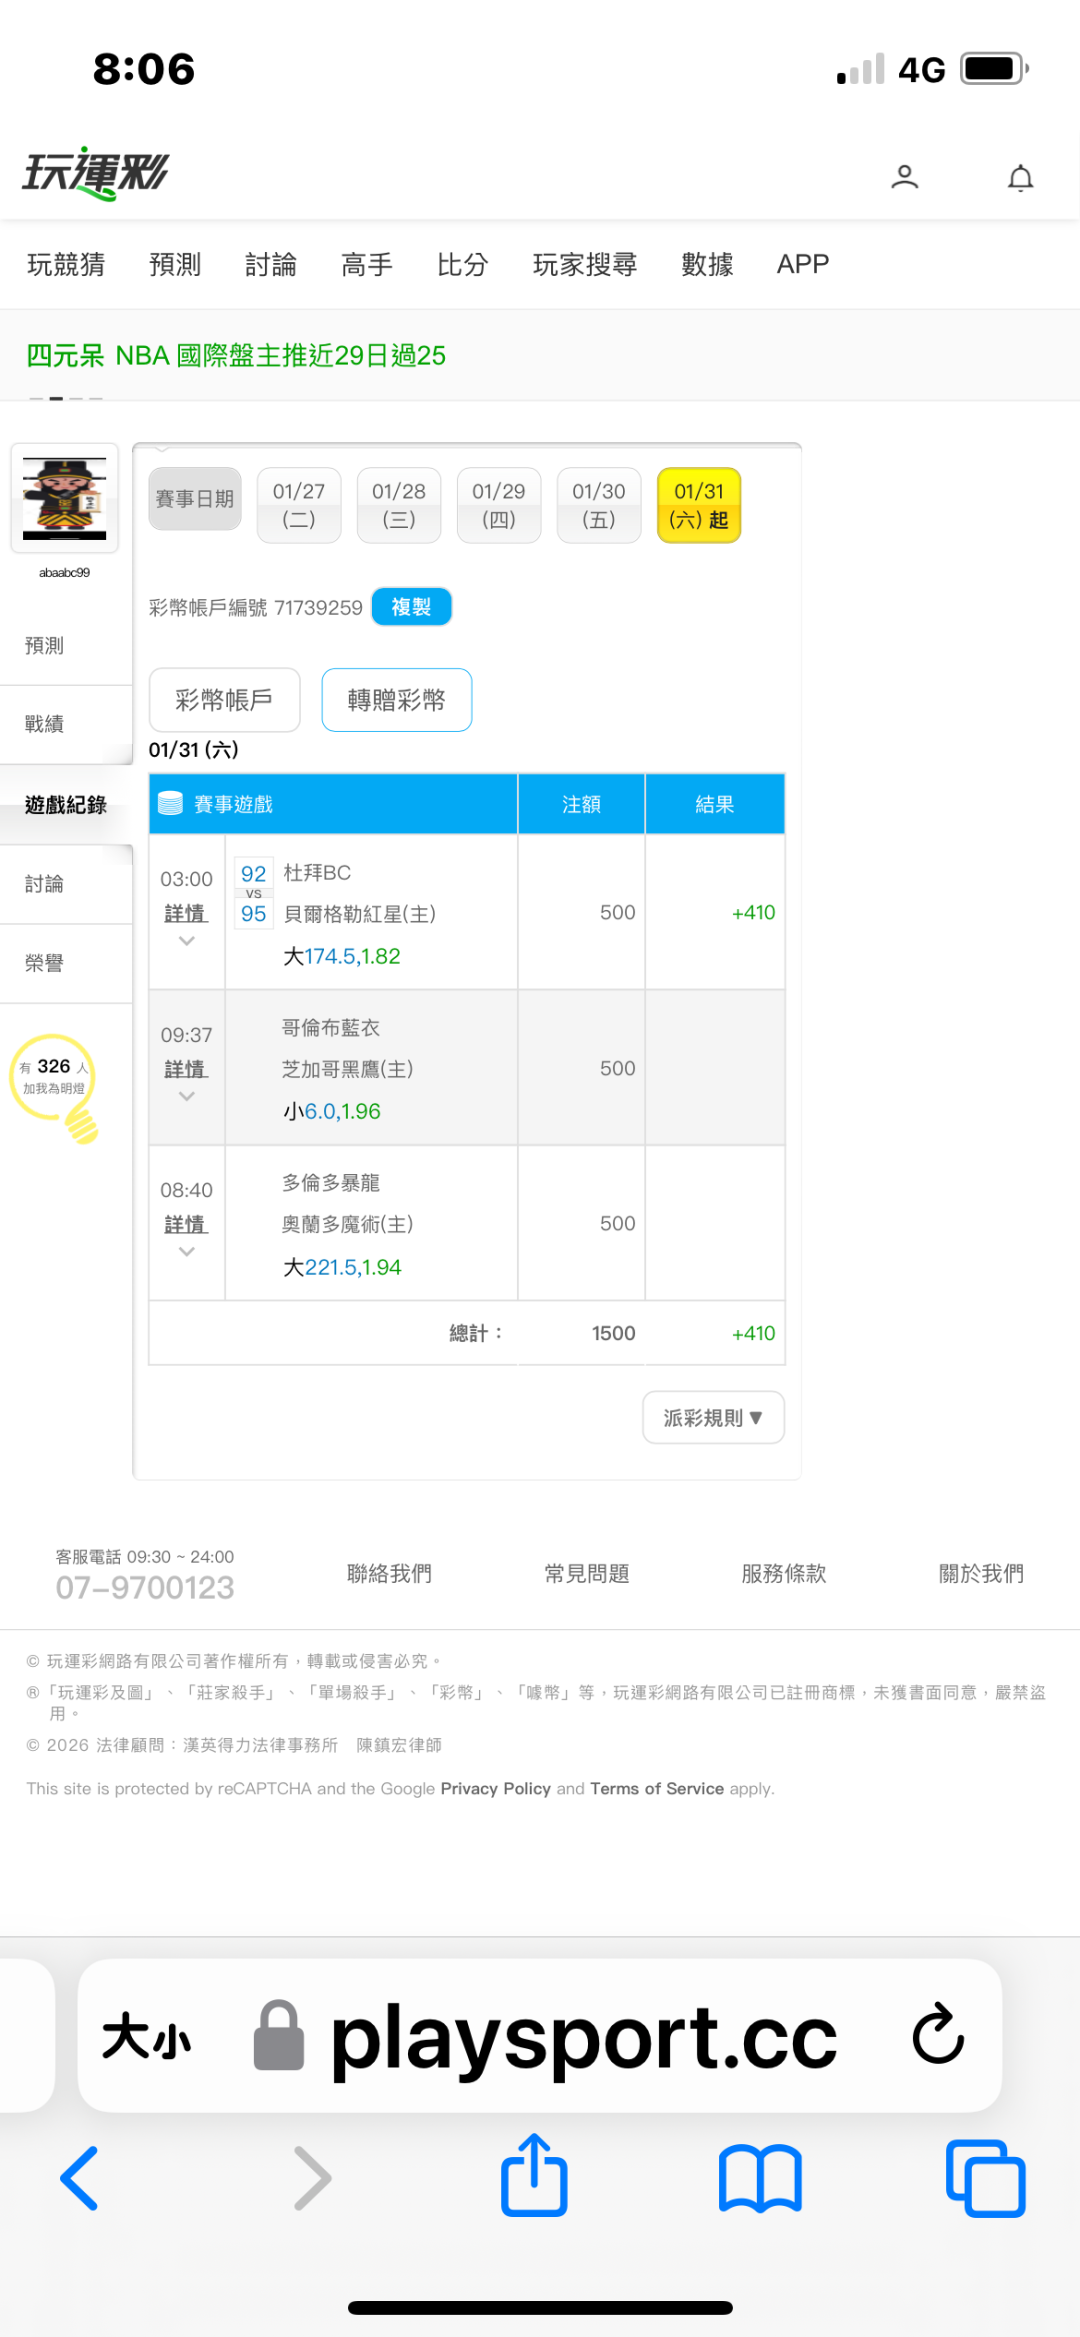1080x2337 pixels.
Task: Tap the abaabc99 avatar thumbnail
Action: (65, 498)
